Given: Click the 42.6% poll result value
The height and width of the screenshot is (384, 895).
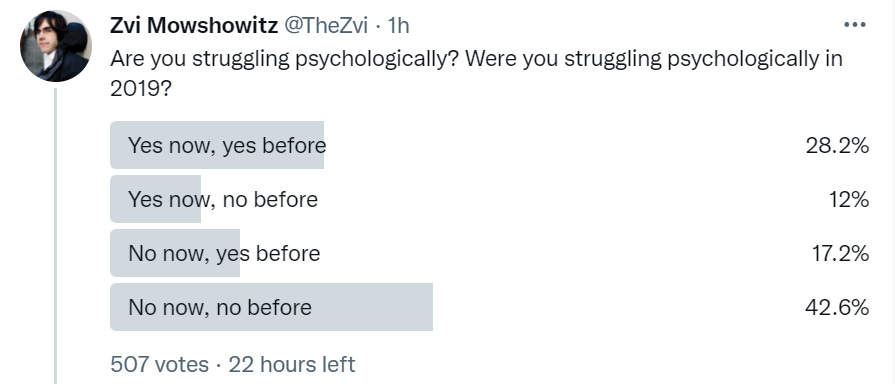Looking at the screenshot, I should pyautogui.click(x=837, y=308).
